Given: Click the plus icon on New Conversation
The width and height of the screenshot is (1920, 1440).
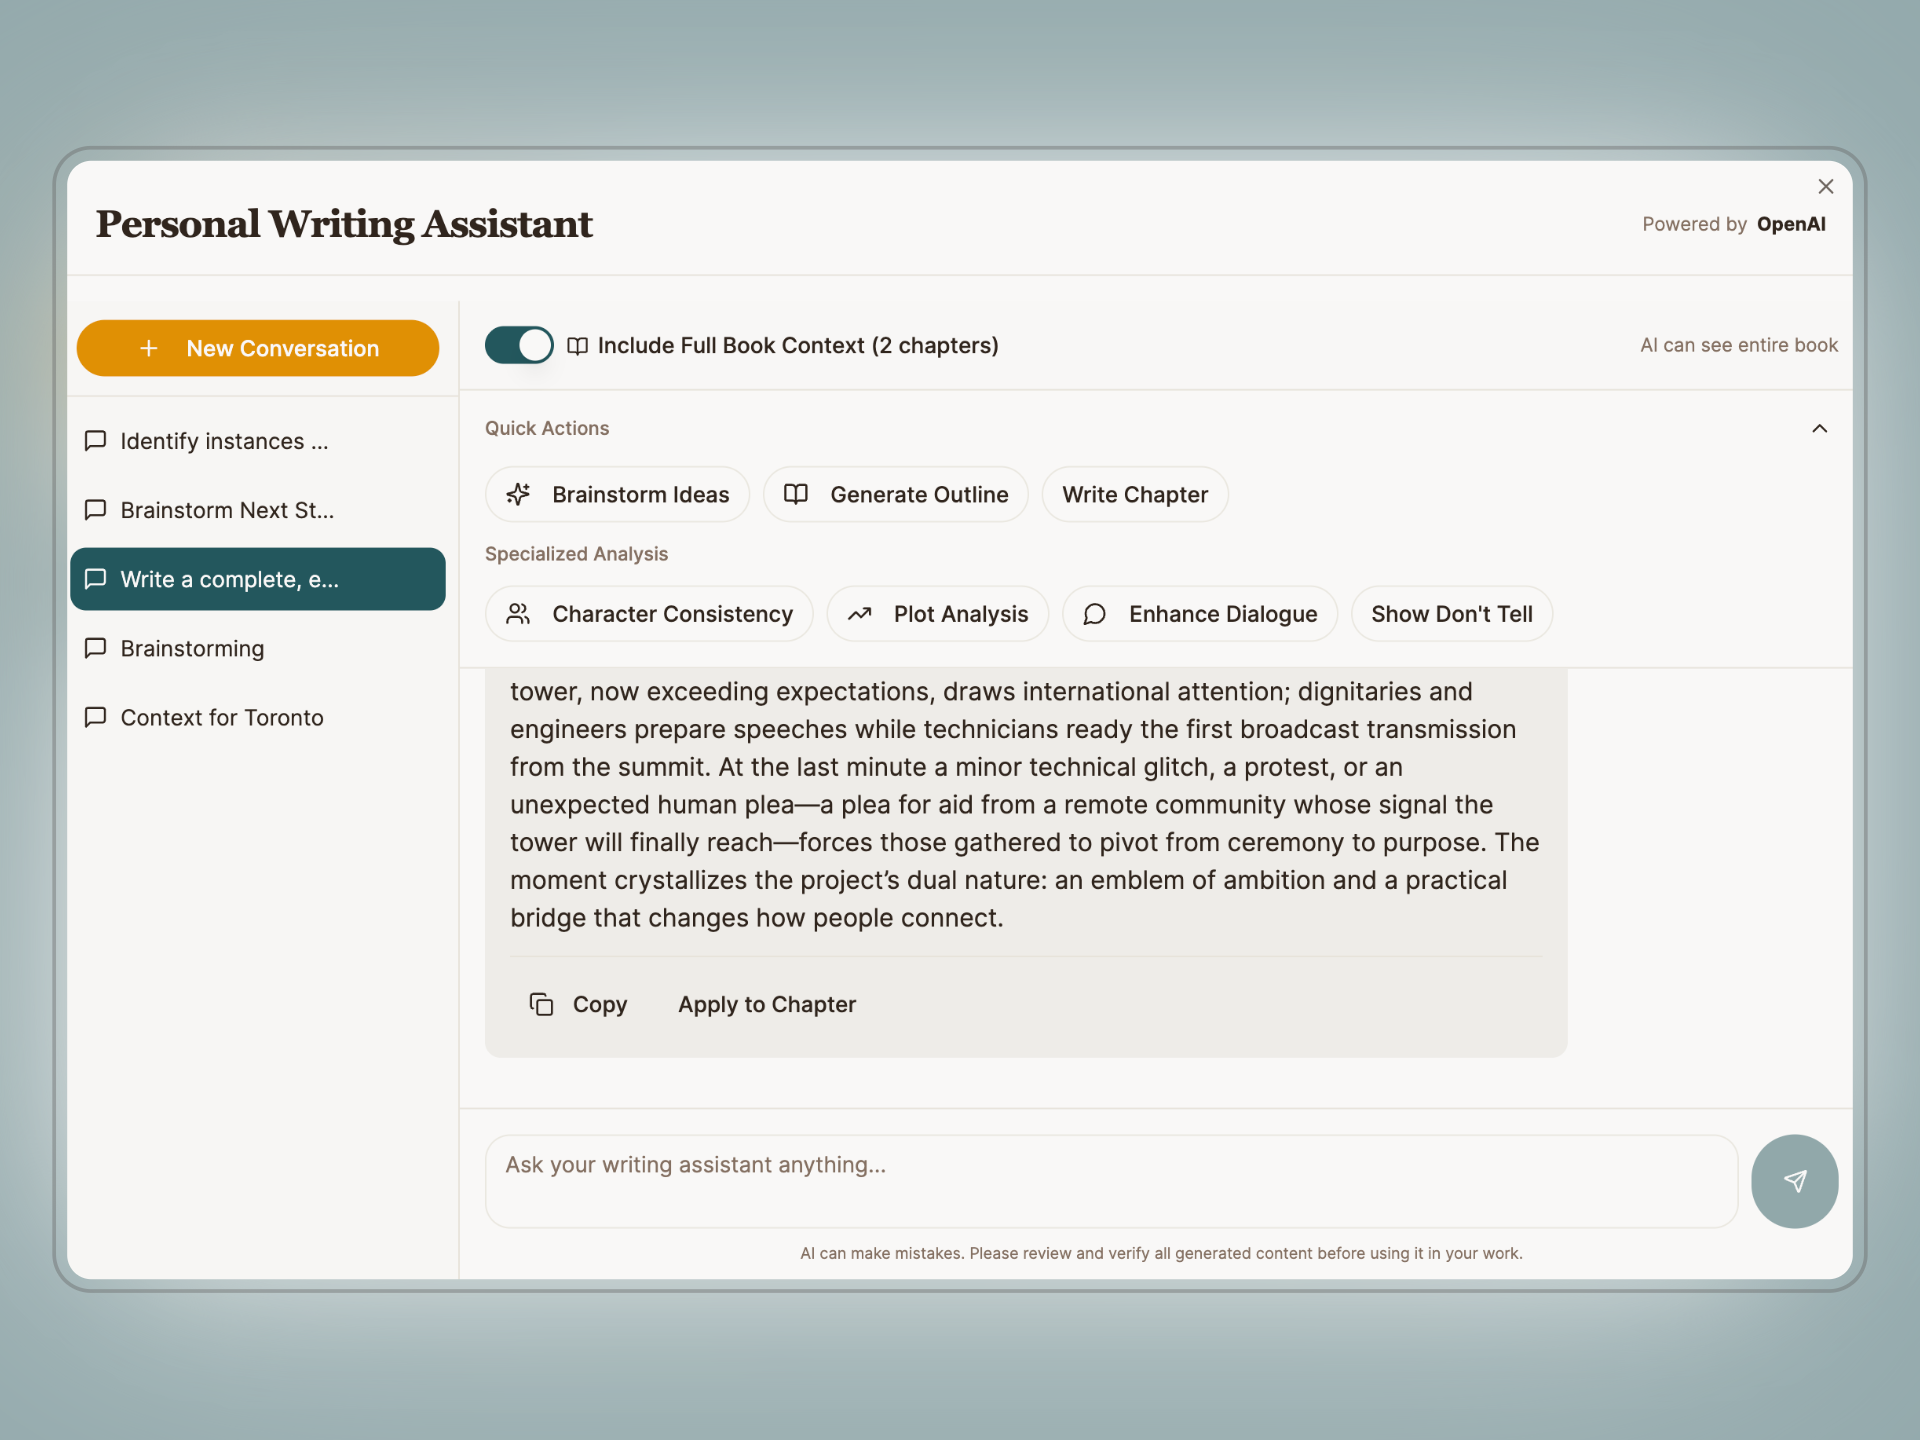Looking at the screenshot, I should point(148,348).
